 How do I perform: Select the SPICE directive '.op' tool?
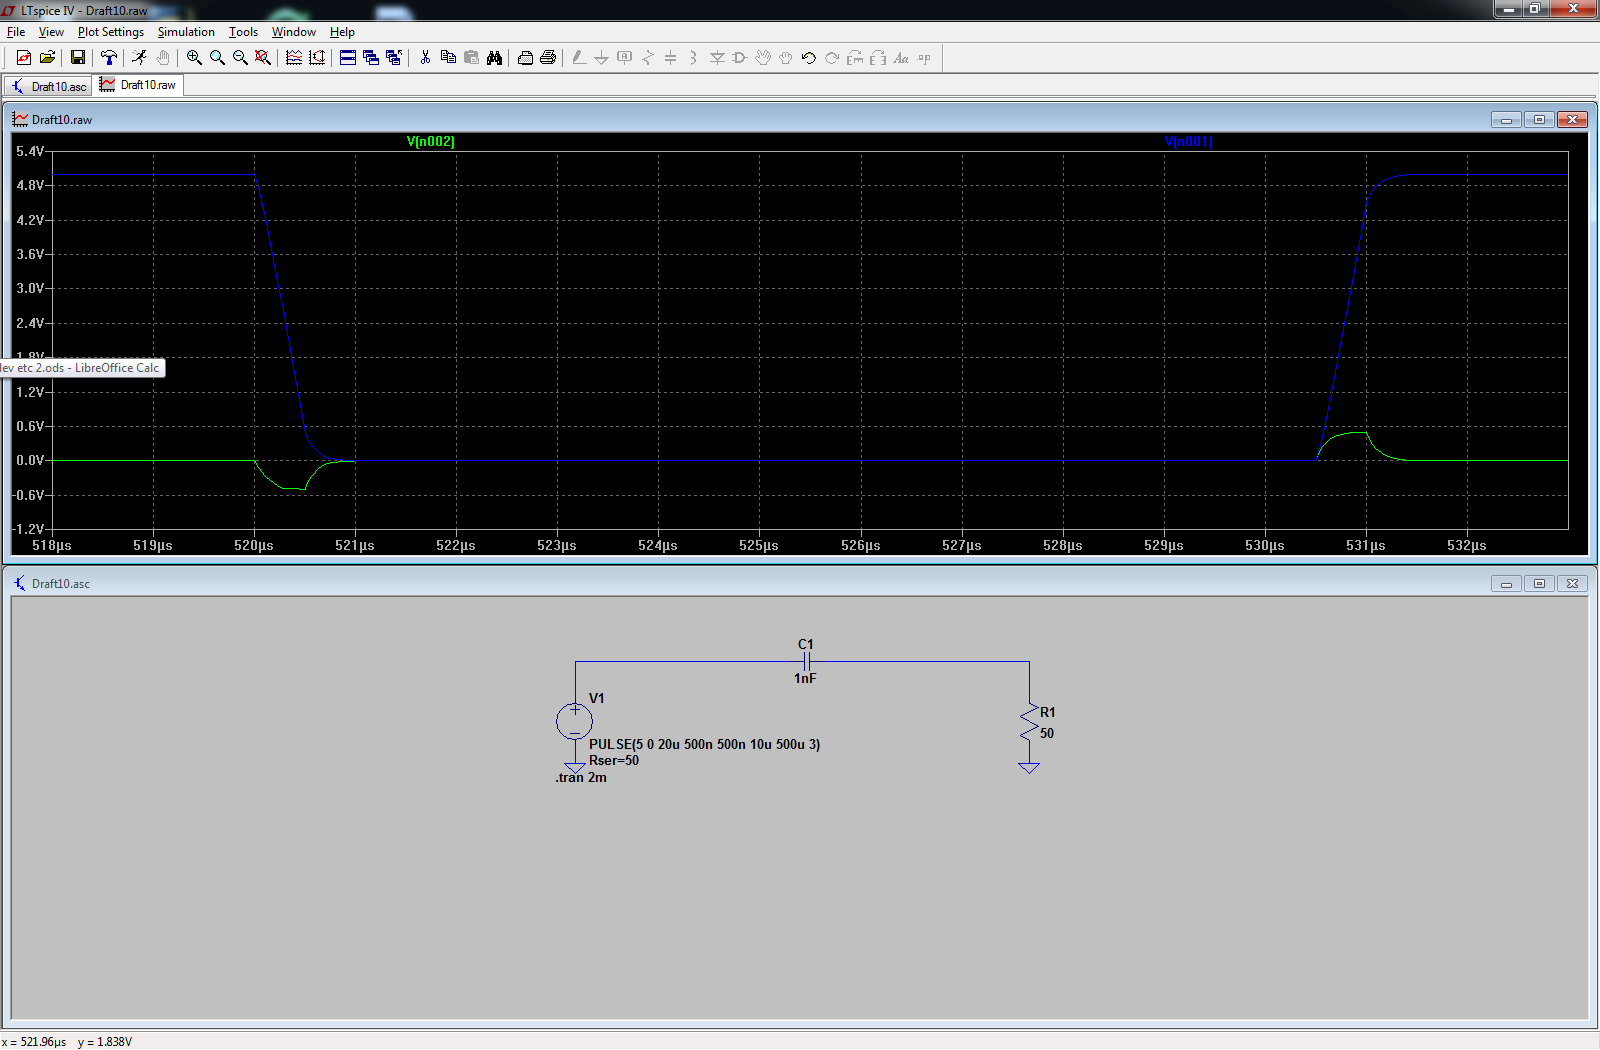pyautogui.click(x=924, y=58)
